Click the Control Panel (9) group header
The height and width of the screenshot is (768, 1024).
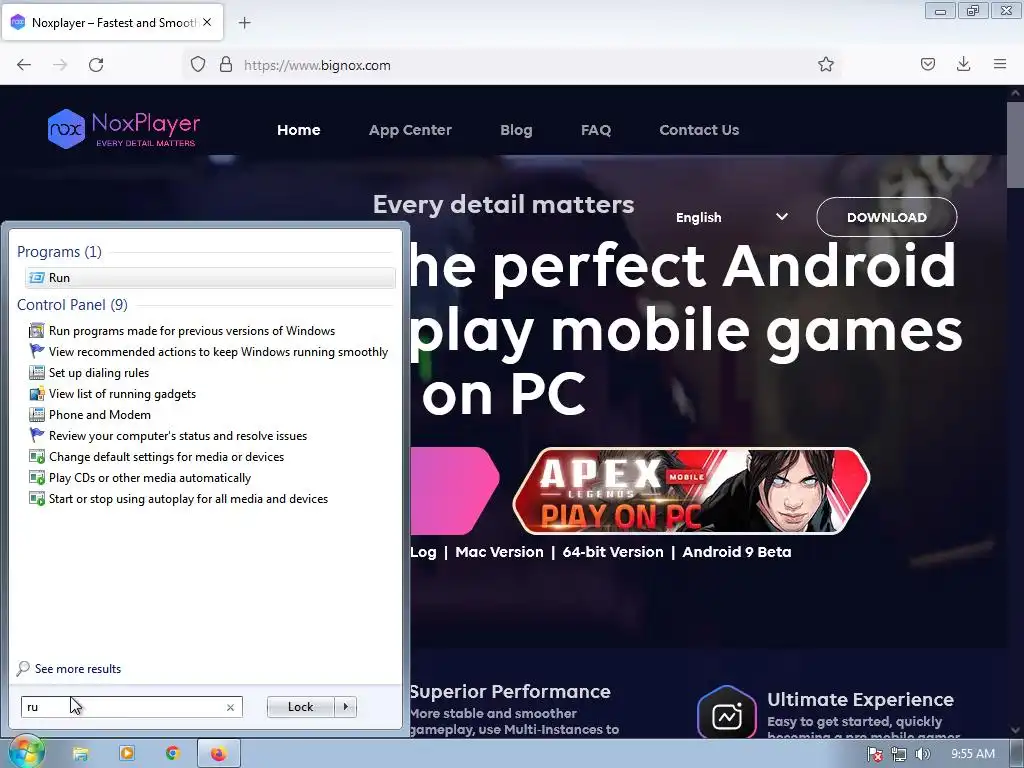[72, 304]
